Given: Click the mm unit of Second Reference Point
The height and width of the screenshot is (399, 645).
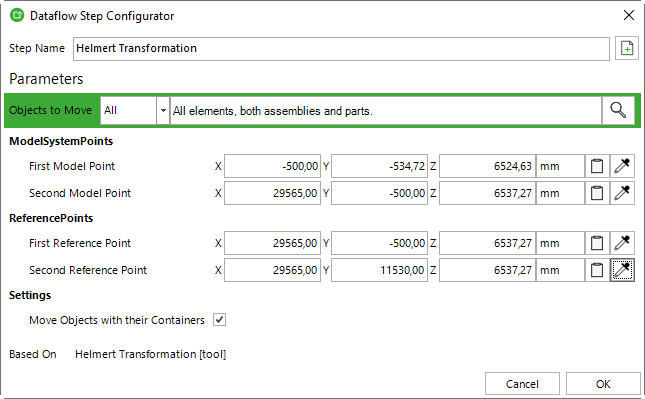Looking at the screenshot, I should [560, 270].
